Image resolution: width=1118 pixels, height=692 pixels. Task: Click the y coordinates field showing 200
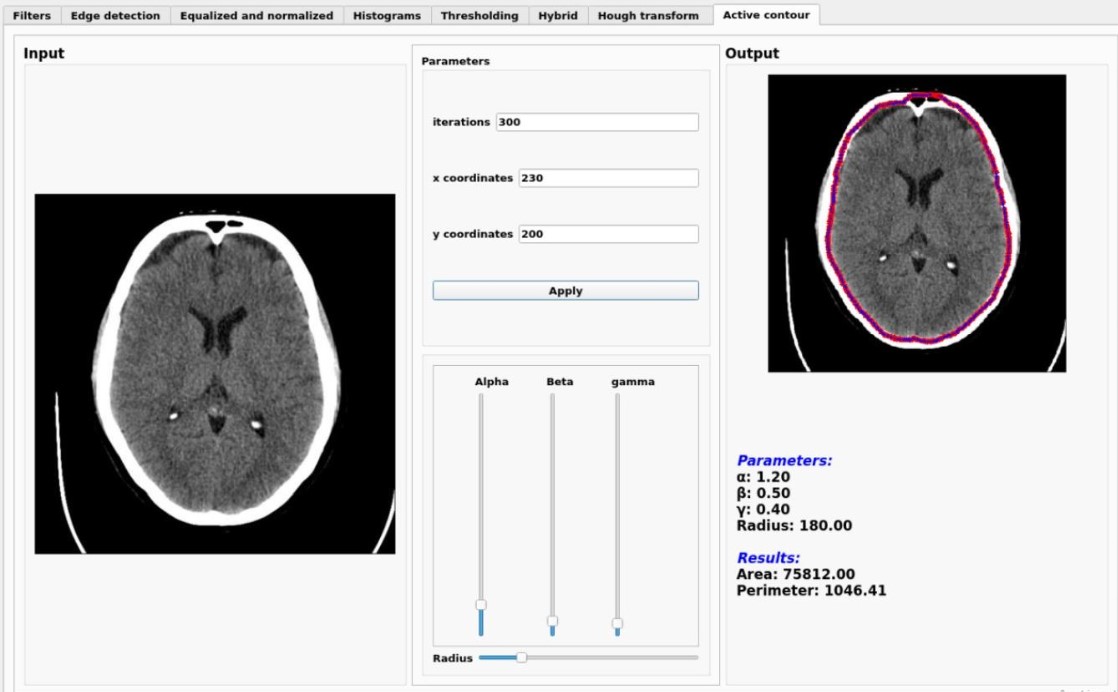(x=607, y=233)
